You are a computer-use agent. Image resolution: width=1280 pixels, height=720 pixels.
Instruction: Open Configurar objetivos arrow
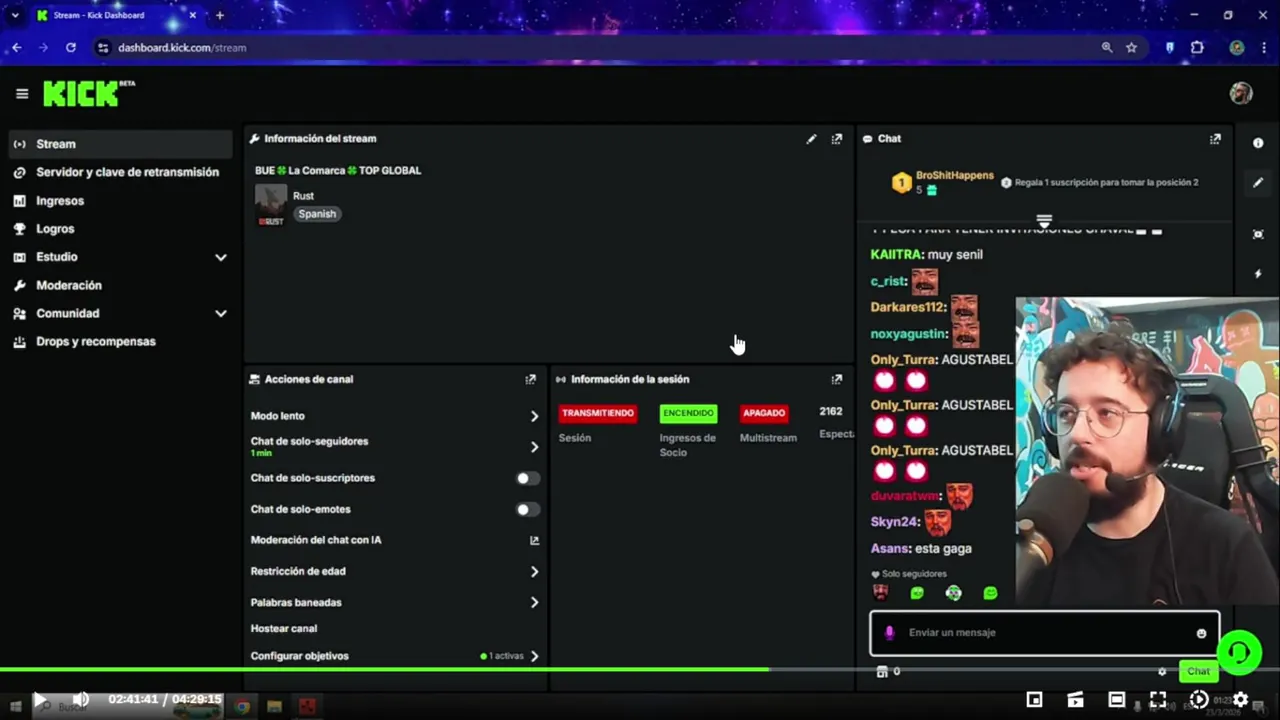click(x=534, y=656)
